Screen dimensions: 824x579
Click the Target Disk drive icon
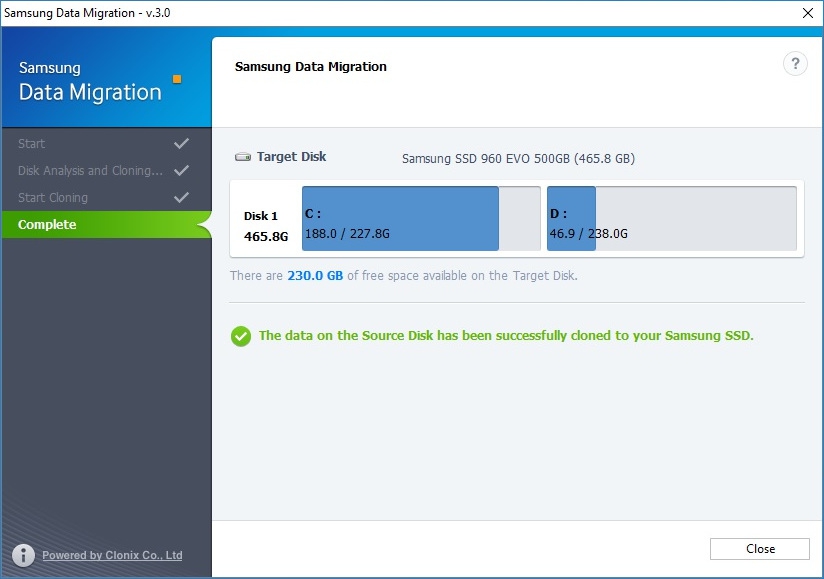(x=243, y=157)
